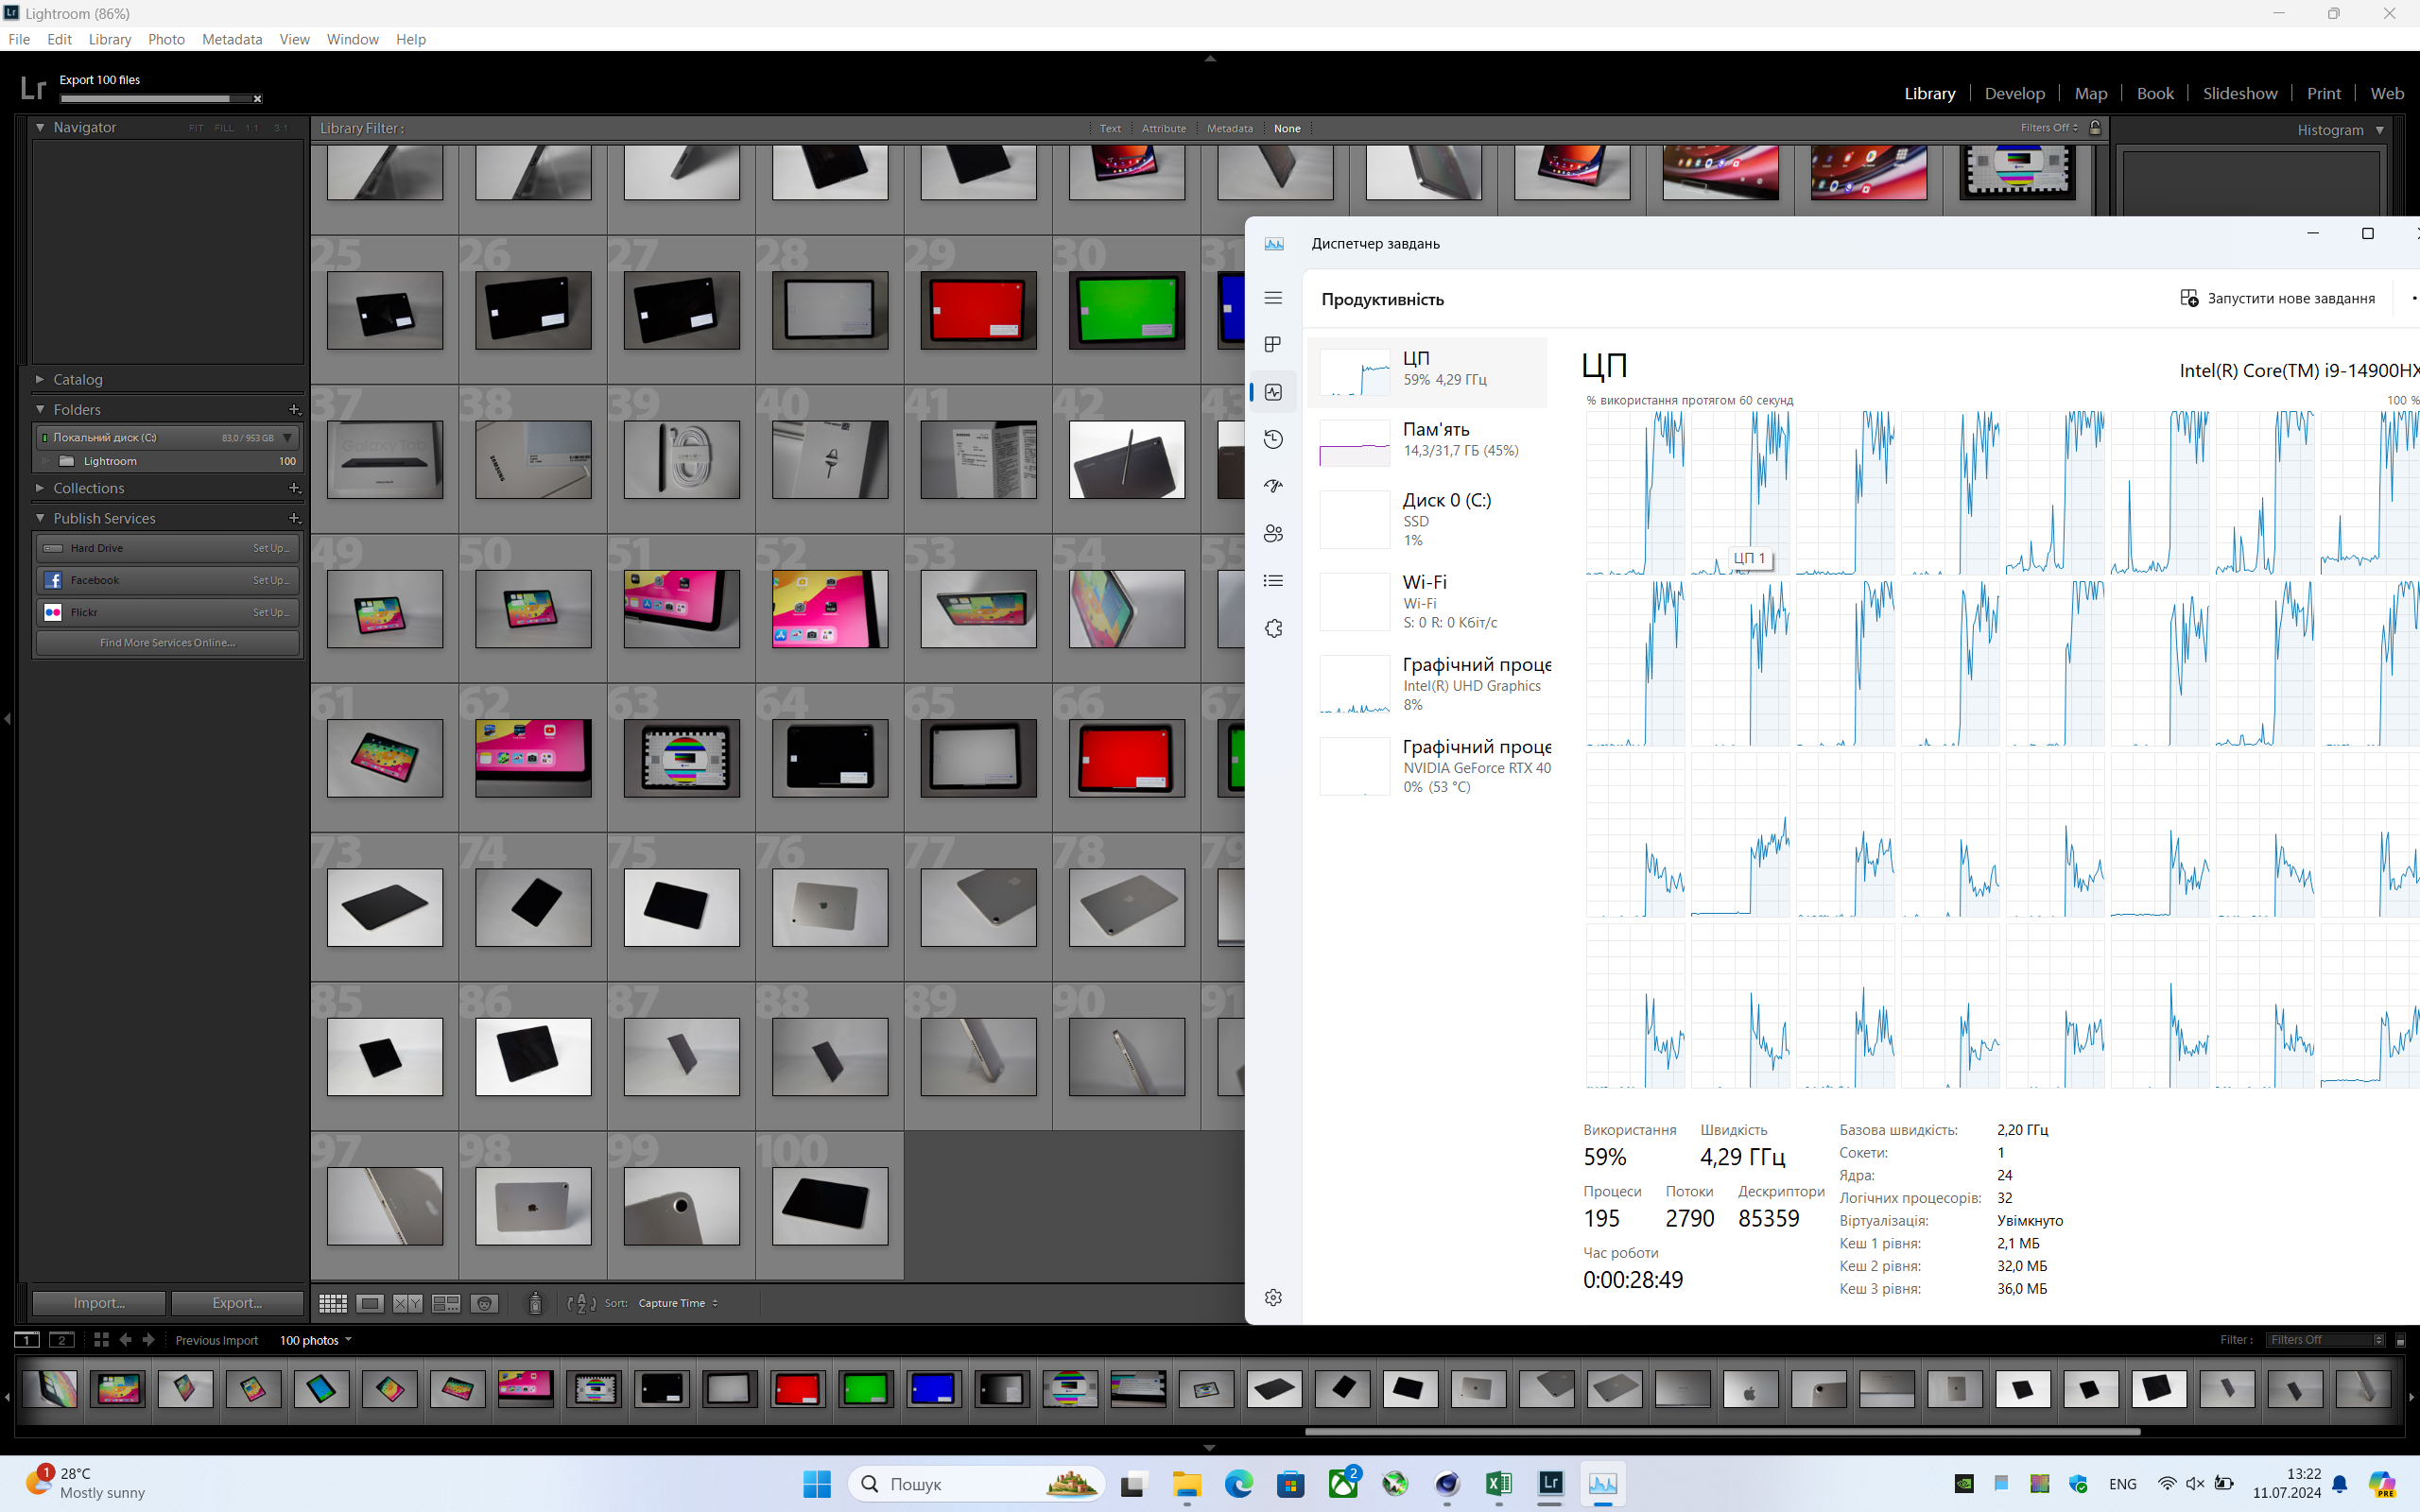Screen dimensions: 2420x1512
Task: Open the 100 photos source dropdown
Action: pyautogui.click(x=316, y=1340)
